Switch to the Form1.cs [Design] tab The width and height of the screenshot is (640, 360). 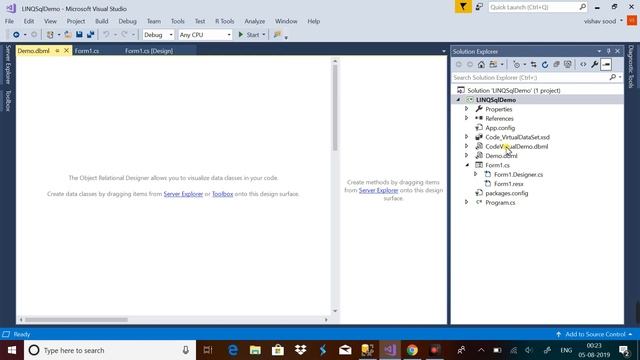coord(149,51)
